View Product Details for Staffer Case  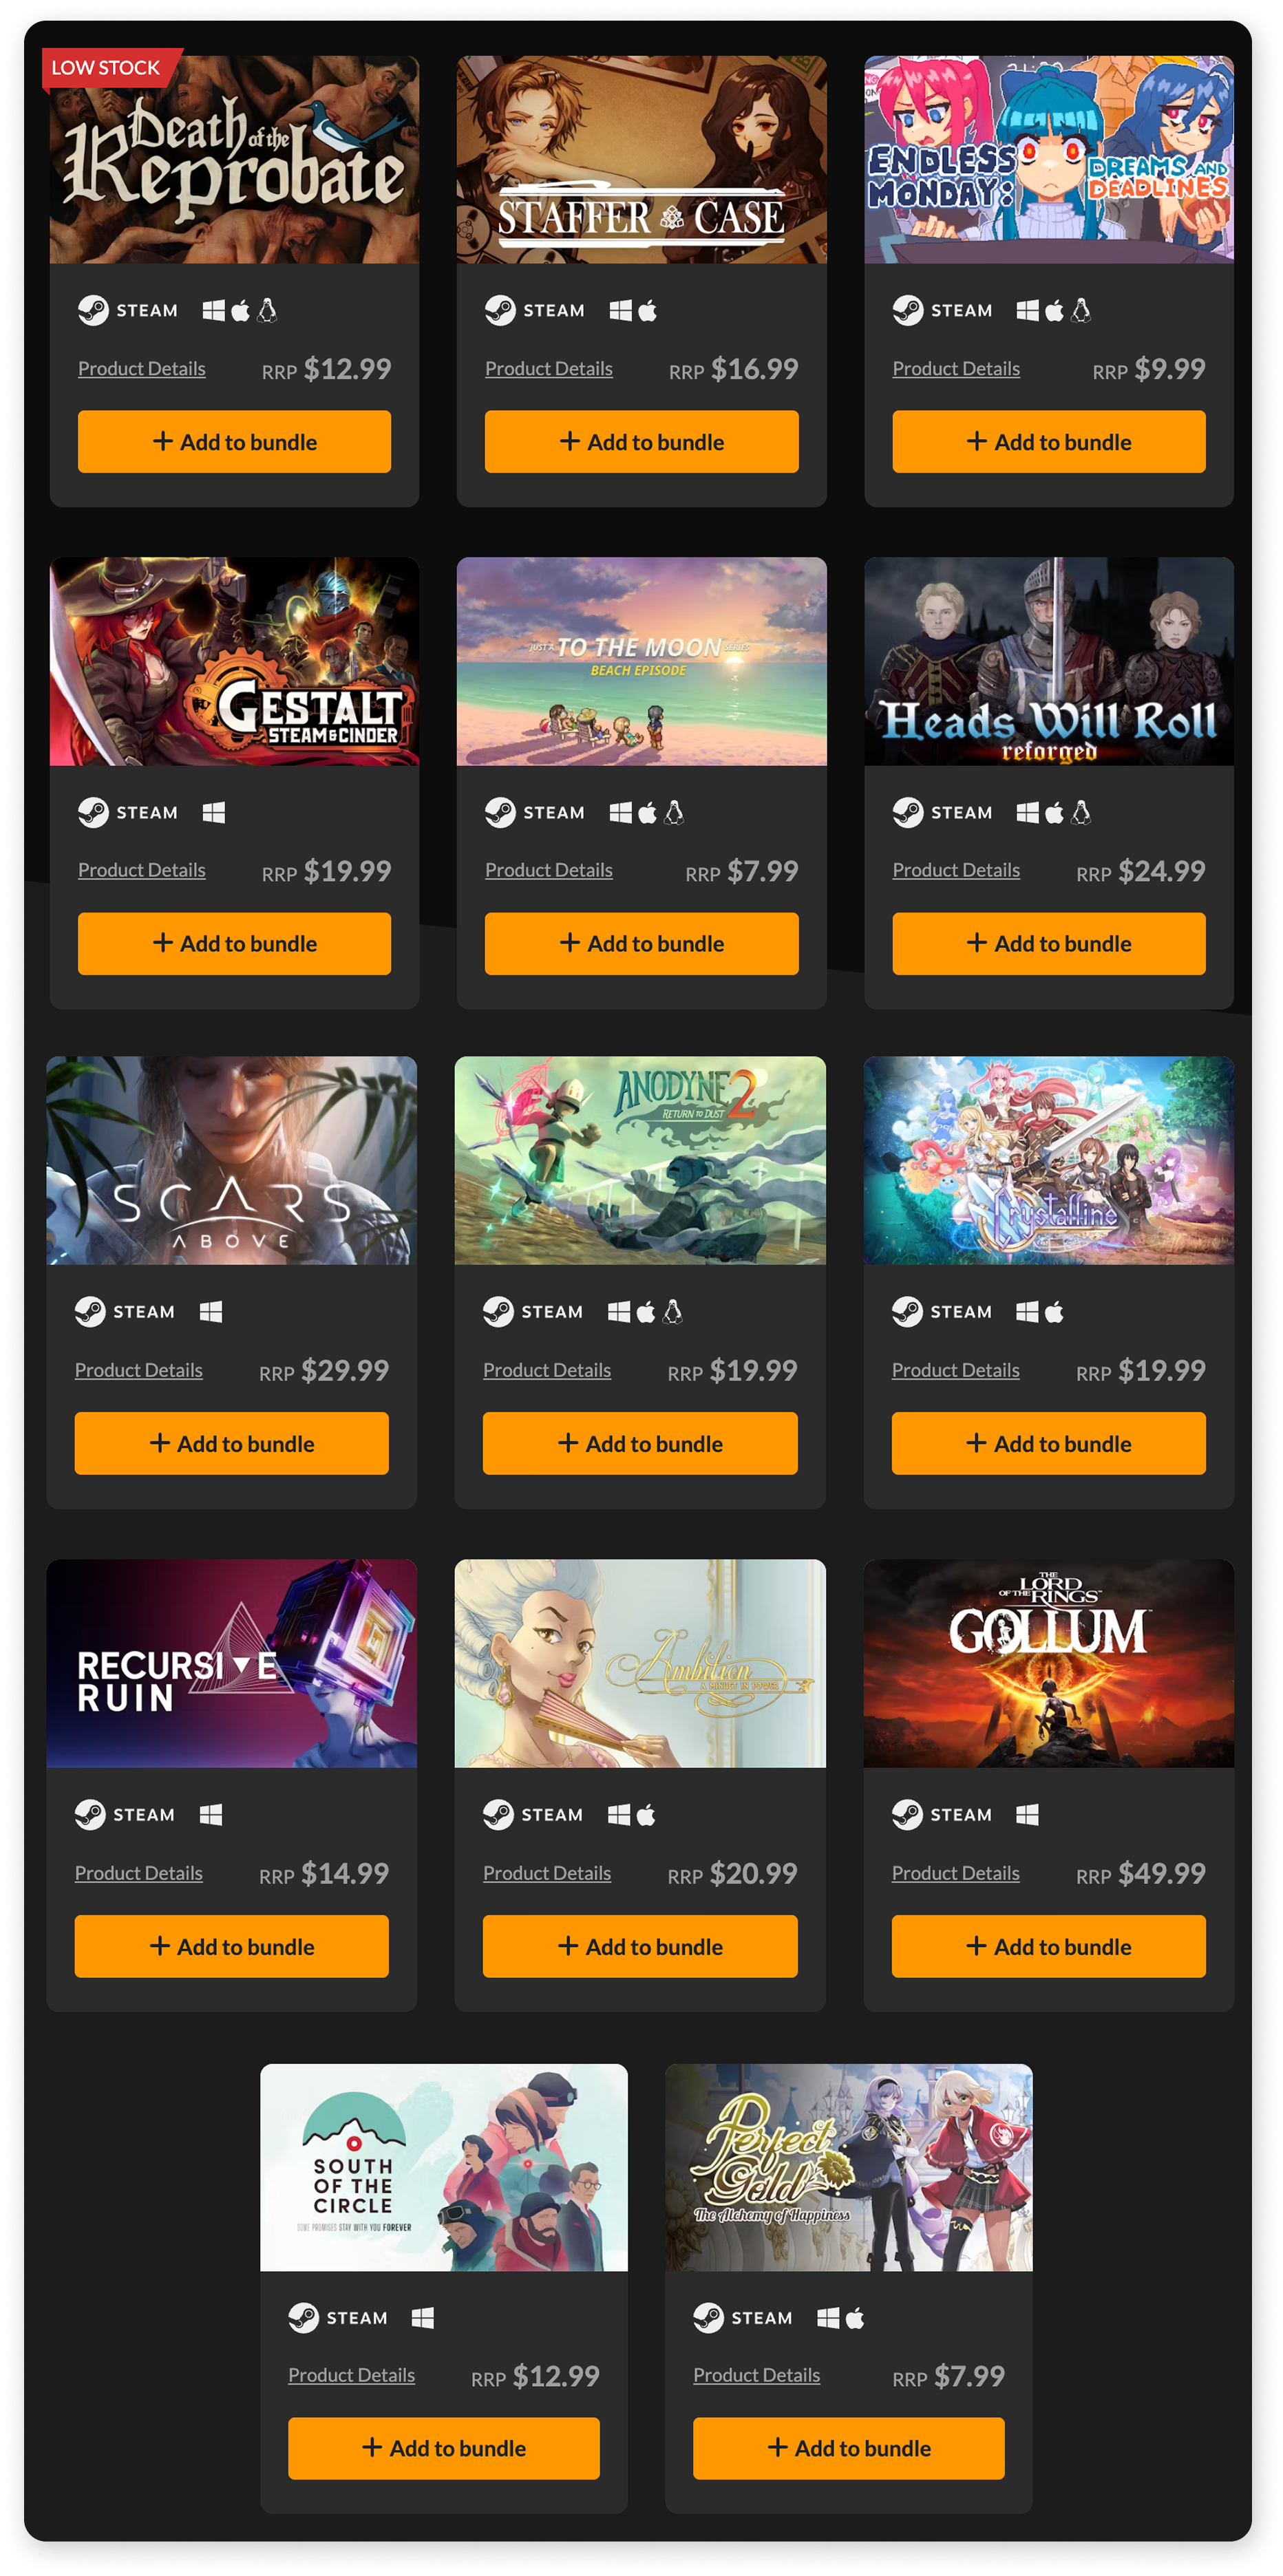click(549, 369)
